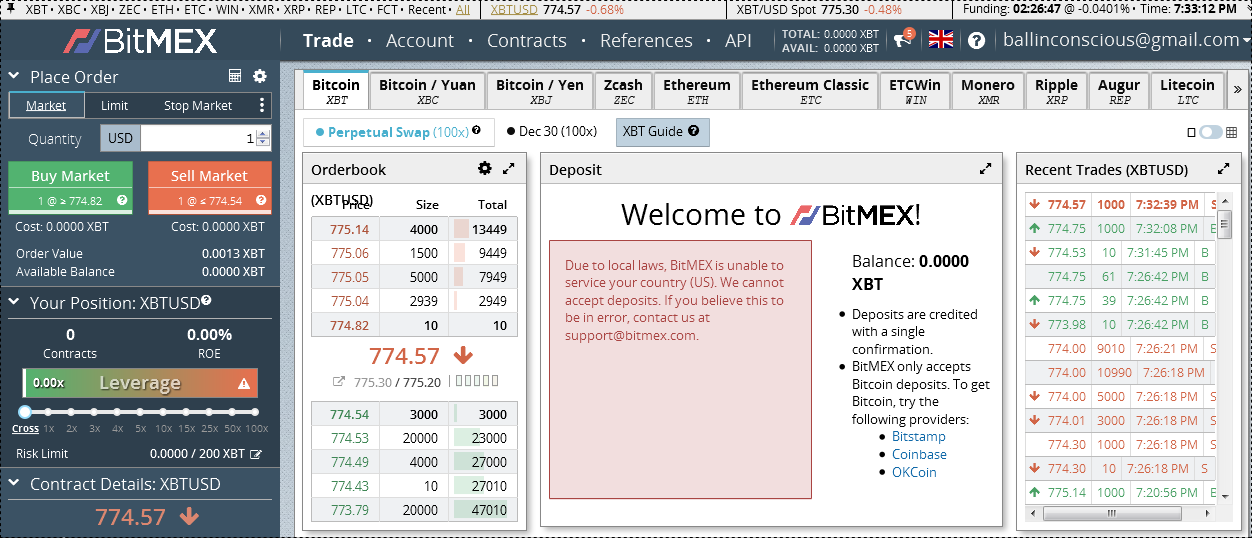Change language via UK flag icon
The width and height of the screenshot is (1252, 538).
tap(941, 40)
